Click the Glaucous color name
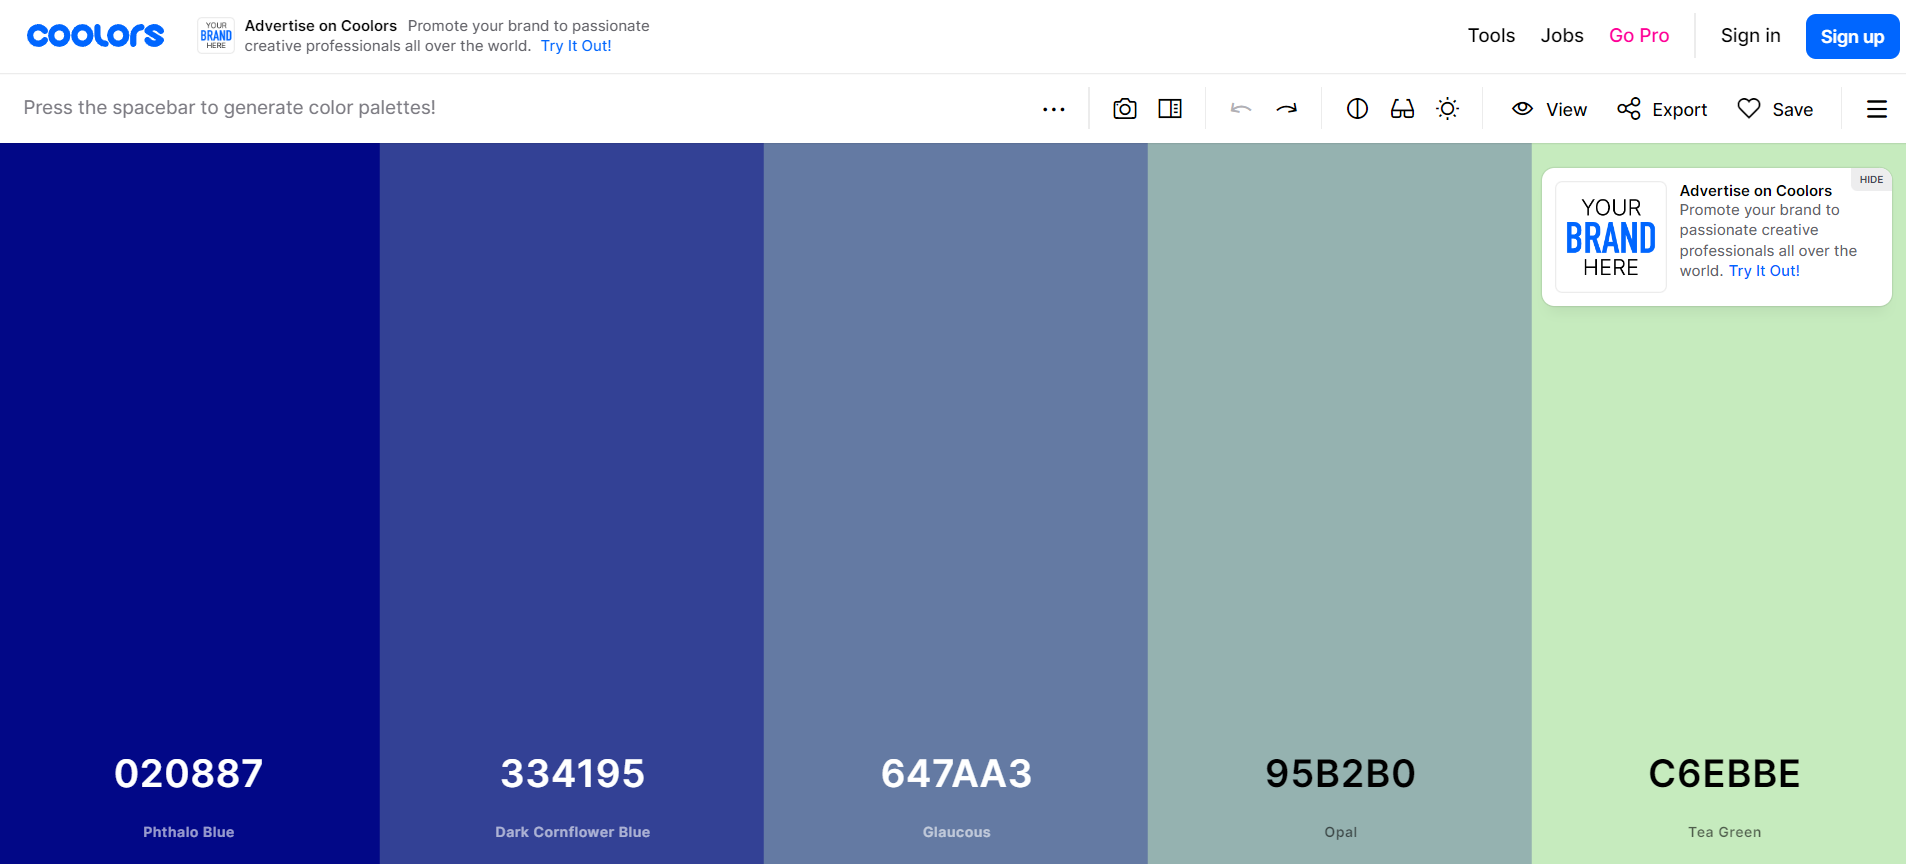This screenshot has width=1906, height=864. [957, 832]
